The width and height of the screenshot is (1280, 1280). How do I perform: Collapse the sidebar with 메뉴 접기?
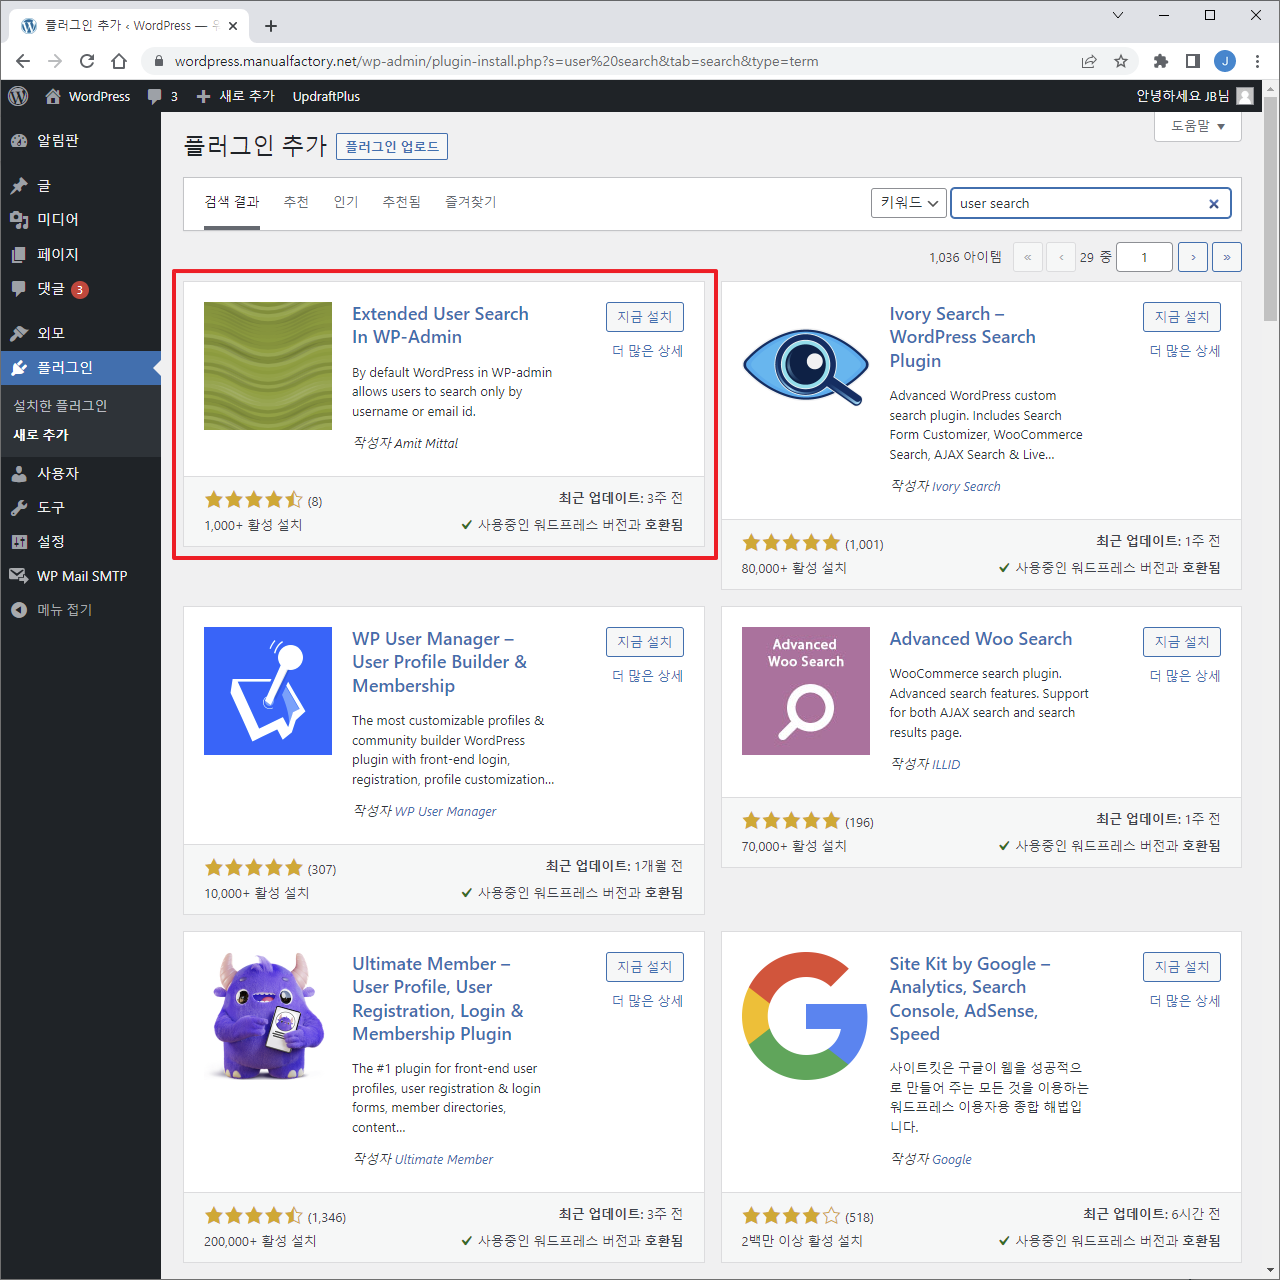coord(80,610)
